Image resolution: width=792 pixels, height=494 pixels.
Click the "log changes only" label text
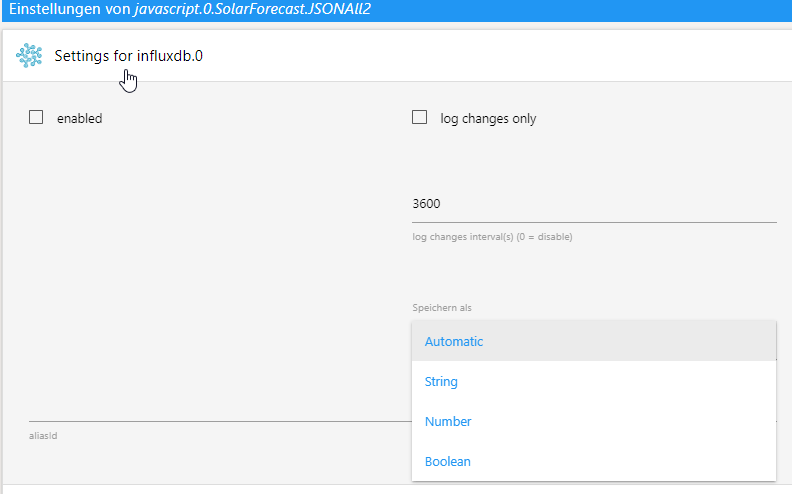tap(488, 118)
